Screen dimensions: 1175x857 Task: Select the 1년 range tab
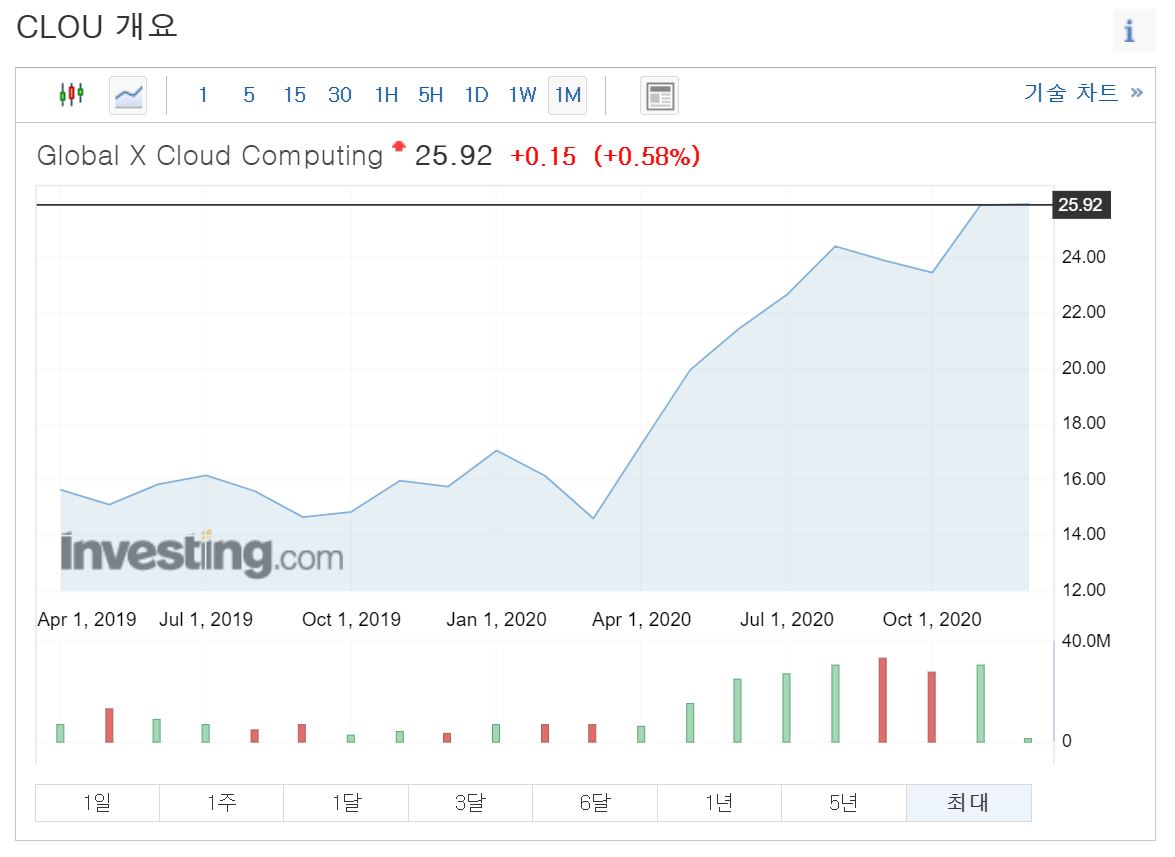pos(719,803)
